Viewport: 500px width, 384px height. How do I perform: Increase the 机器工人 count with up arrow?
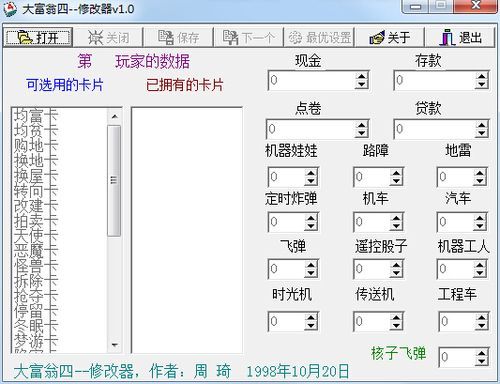(480, 265)
